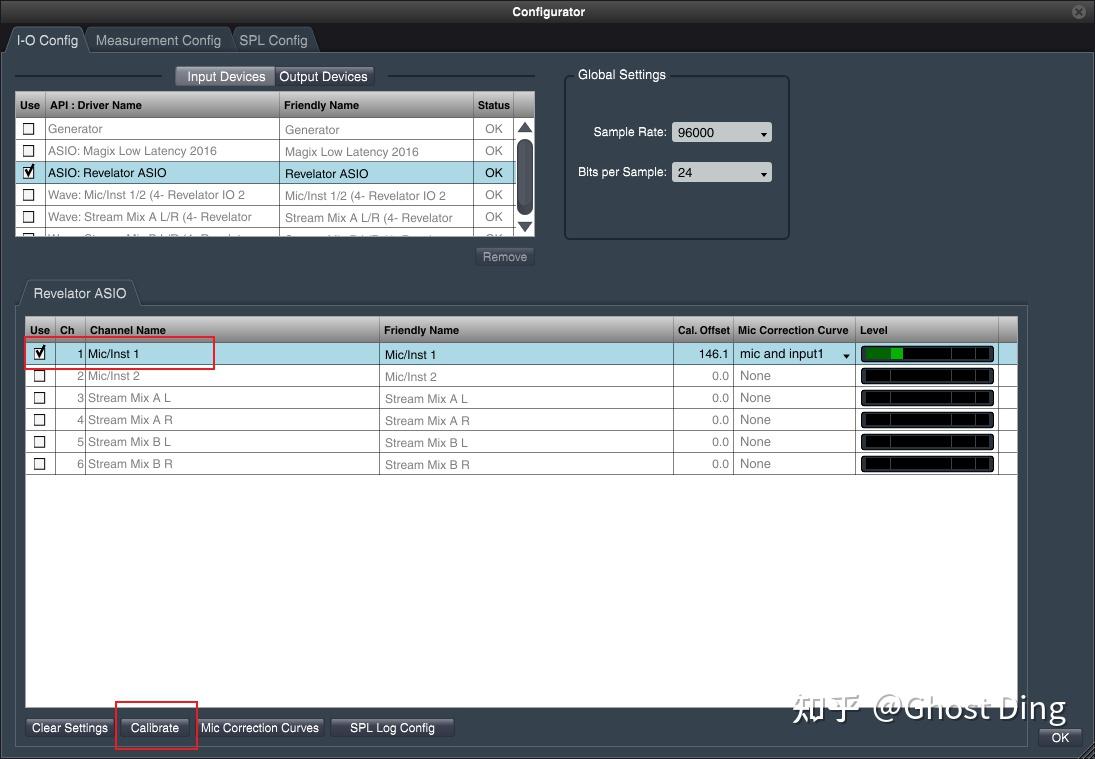
Task: Select the Revelator ASIO tab
Action: coord(79,293)
